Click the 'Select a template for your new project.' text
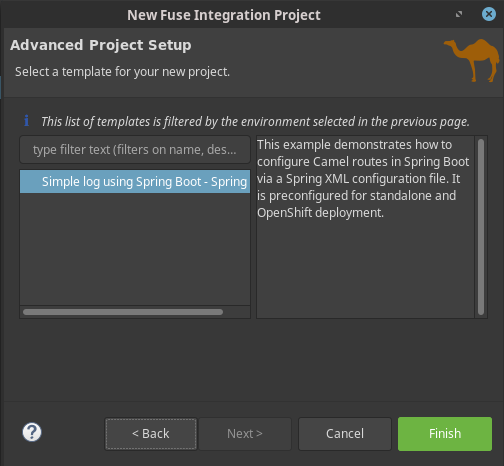This screenshot has width=504, height=466. 122,72
